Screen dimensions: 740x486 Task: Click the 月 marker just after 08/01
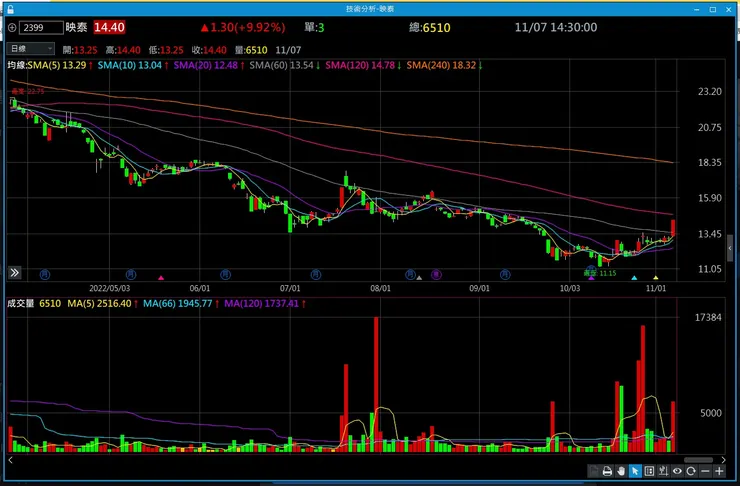[410, 274]
